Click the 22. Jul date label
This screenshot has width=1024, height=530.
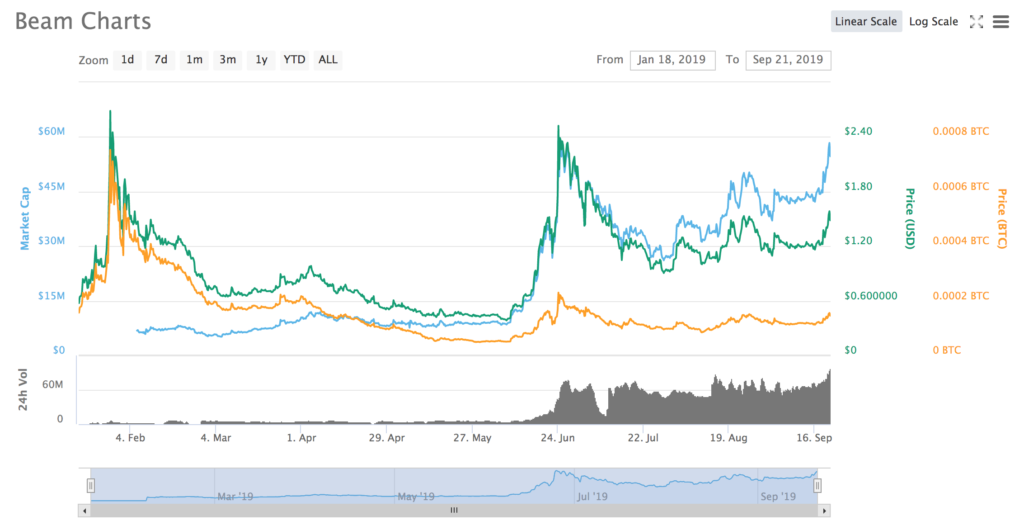pyautogui.click(x=643, y=438)
